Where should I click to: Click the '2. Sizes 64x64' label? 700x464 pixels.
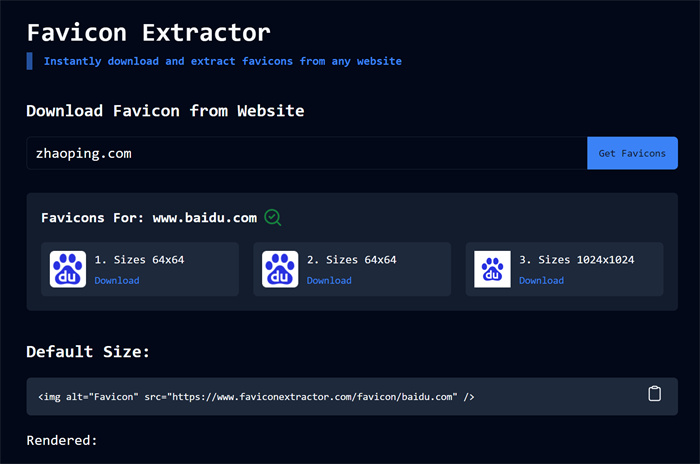coord(351,259)
